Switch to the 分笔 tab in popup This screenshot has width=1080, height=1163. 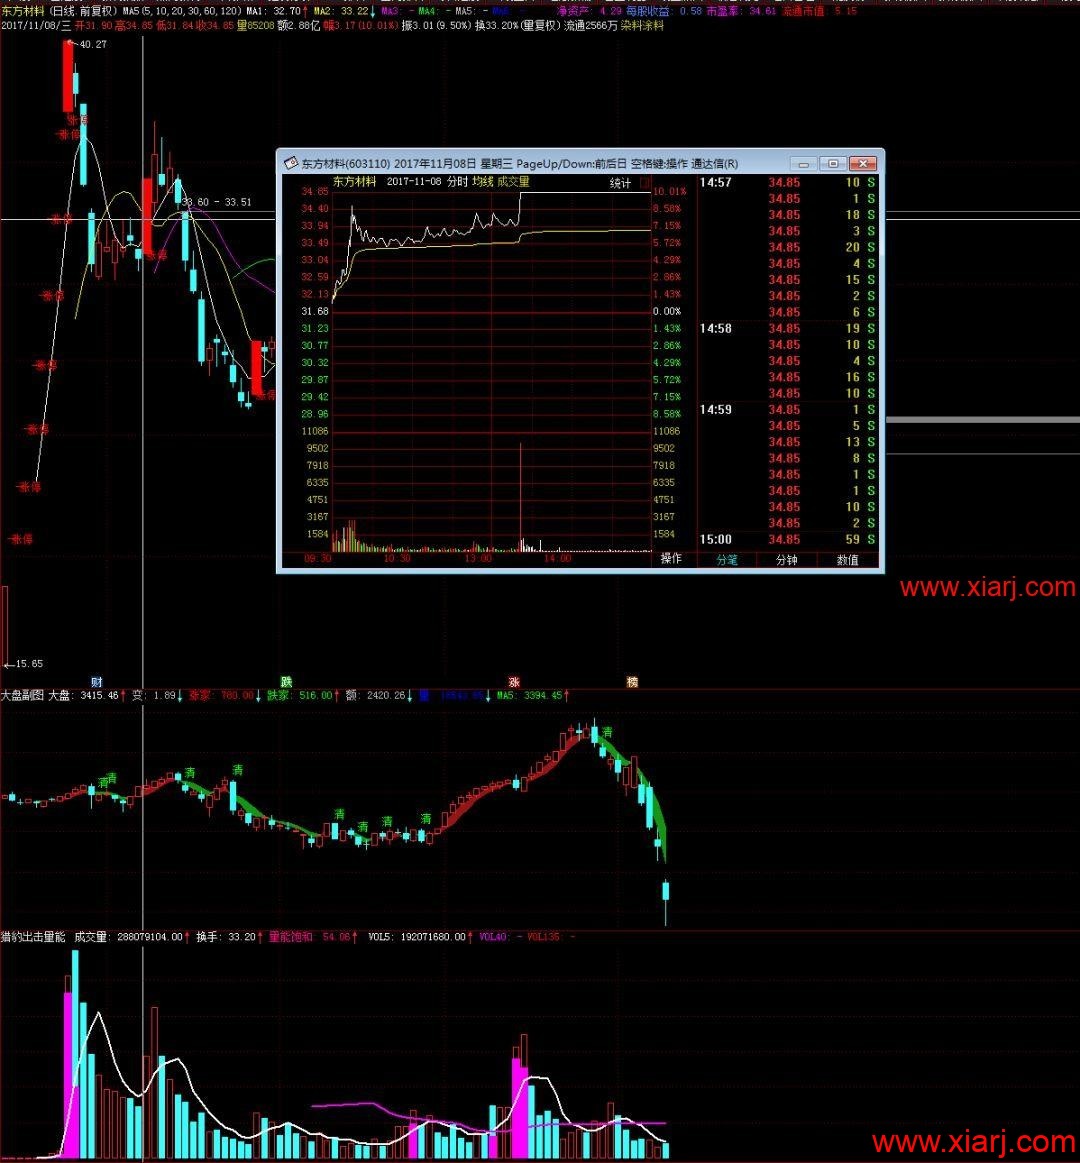coord(727,560)
